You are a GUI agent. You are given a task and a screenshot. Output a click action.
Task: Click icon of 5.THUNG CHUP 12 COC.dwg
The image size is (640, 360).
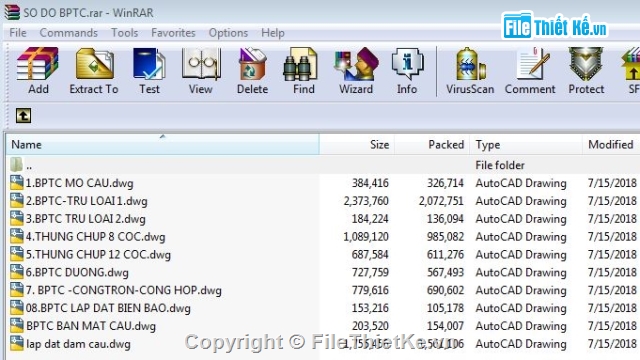point(17,254)
